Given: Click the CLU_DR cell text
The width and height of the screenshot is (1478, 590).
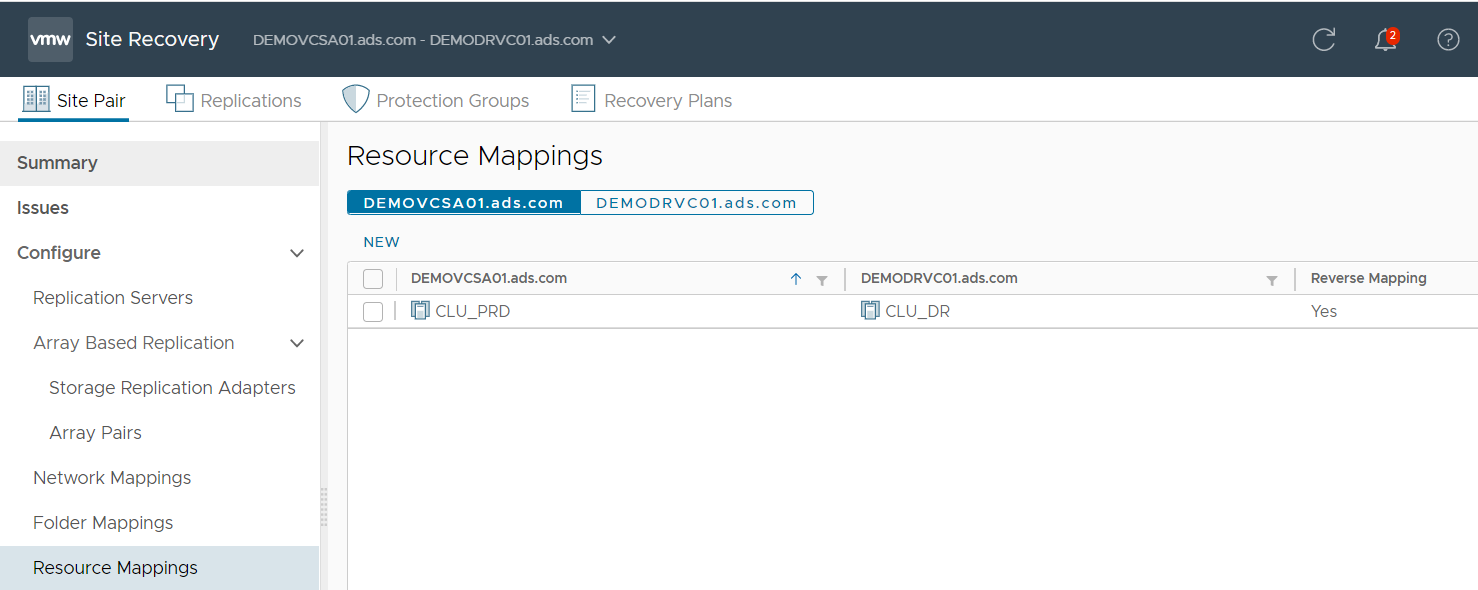Looking at the screenshot, I should tap(918, 311).
